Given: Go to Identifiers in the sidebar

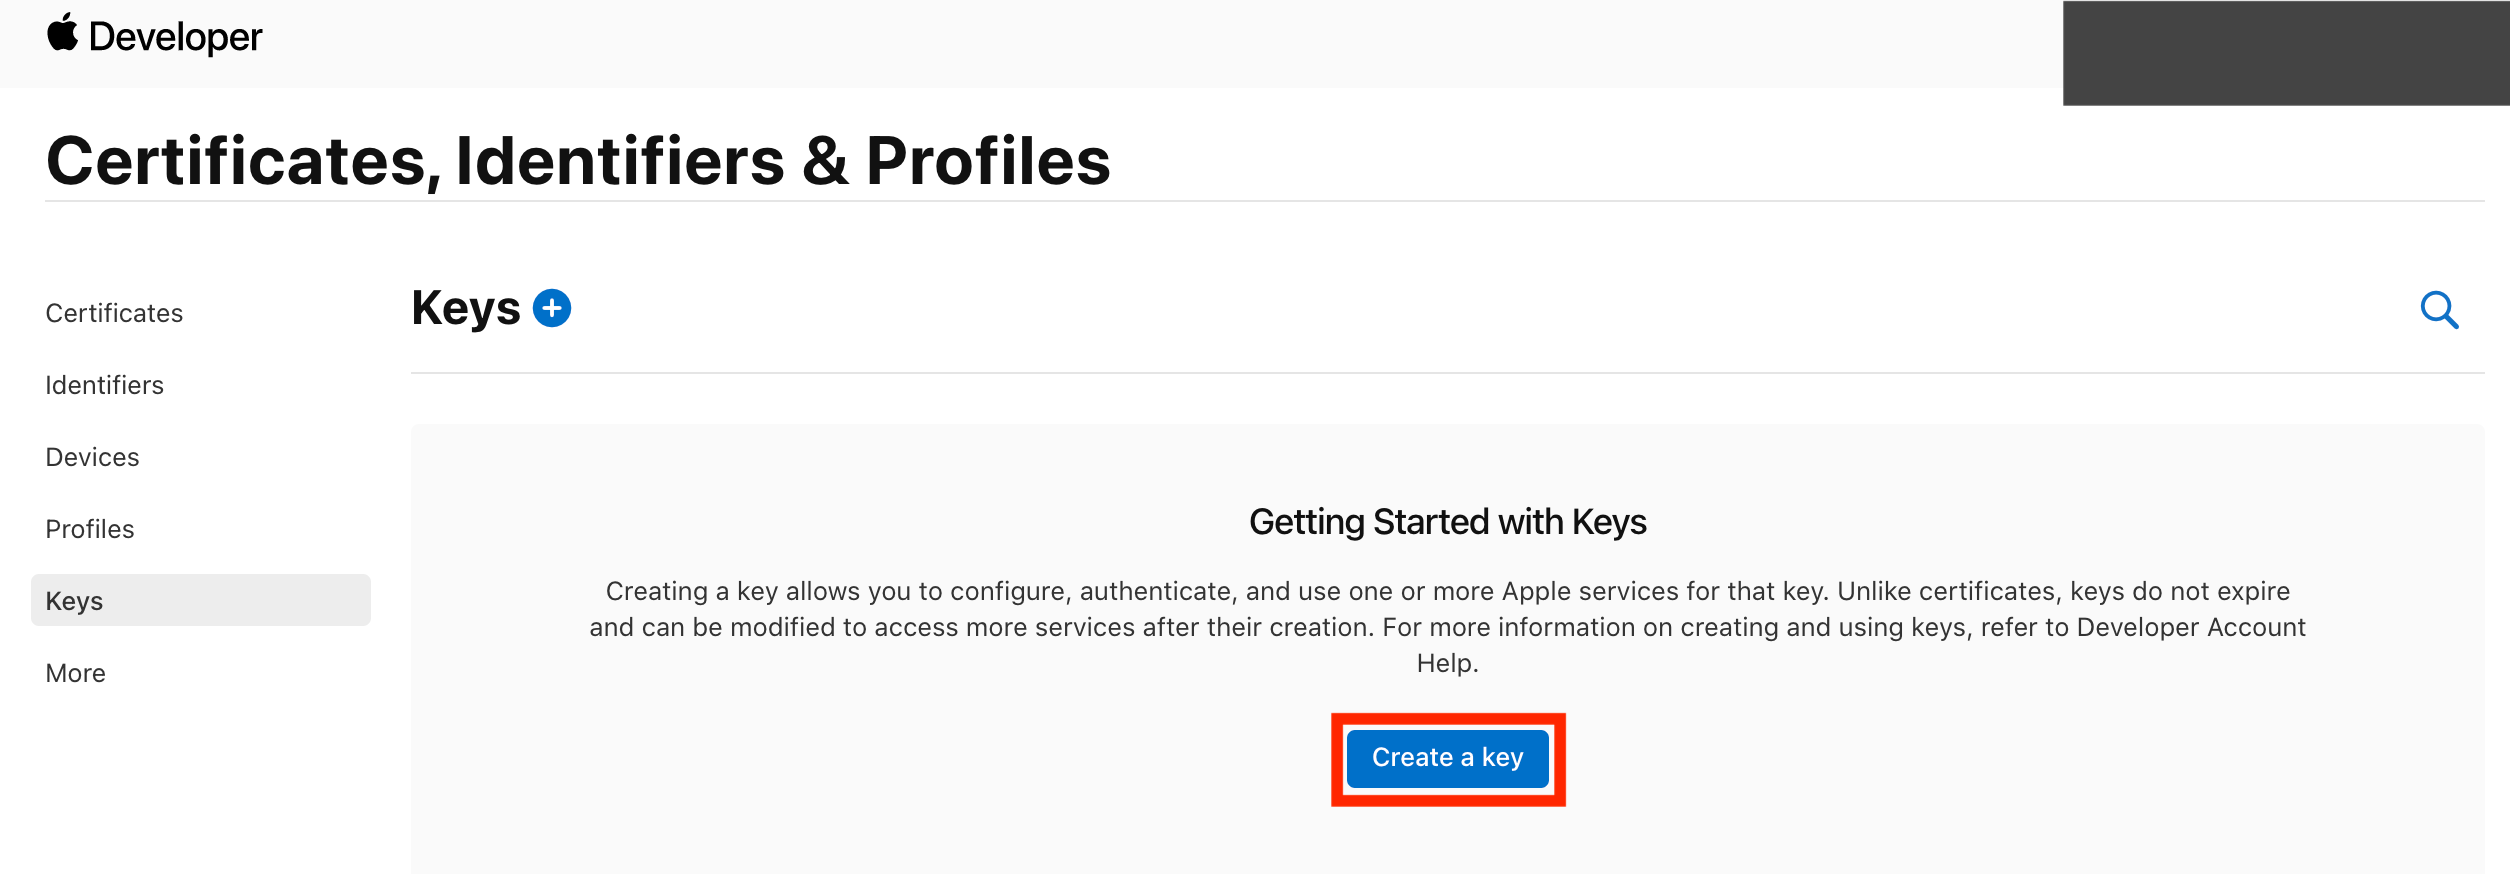Looking at the screenshot, I should [x=104, y=385].
